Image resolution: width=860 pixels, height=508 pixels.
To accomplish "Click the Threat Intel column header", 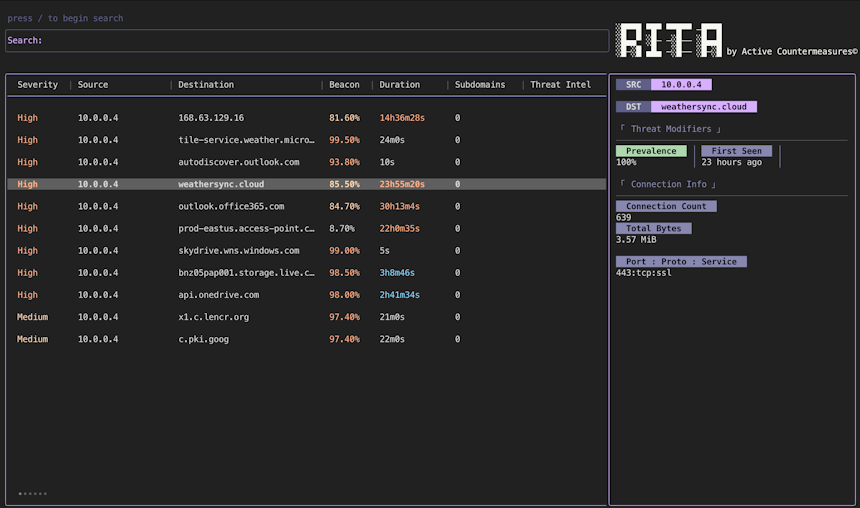I will (561, 84).
